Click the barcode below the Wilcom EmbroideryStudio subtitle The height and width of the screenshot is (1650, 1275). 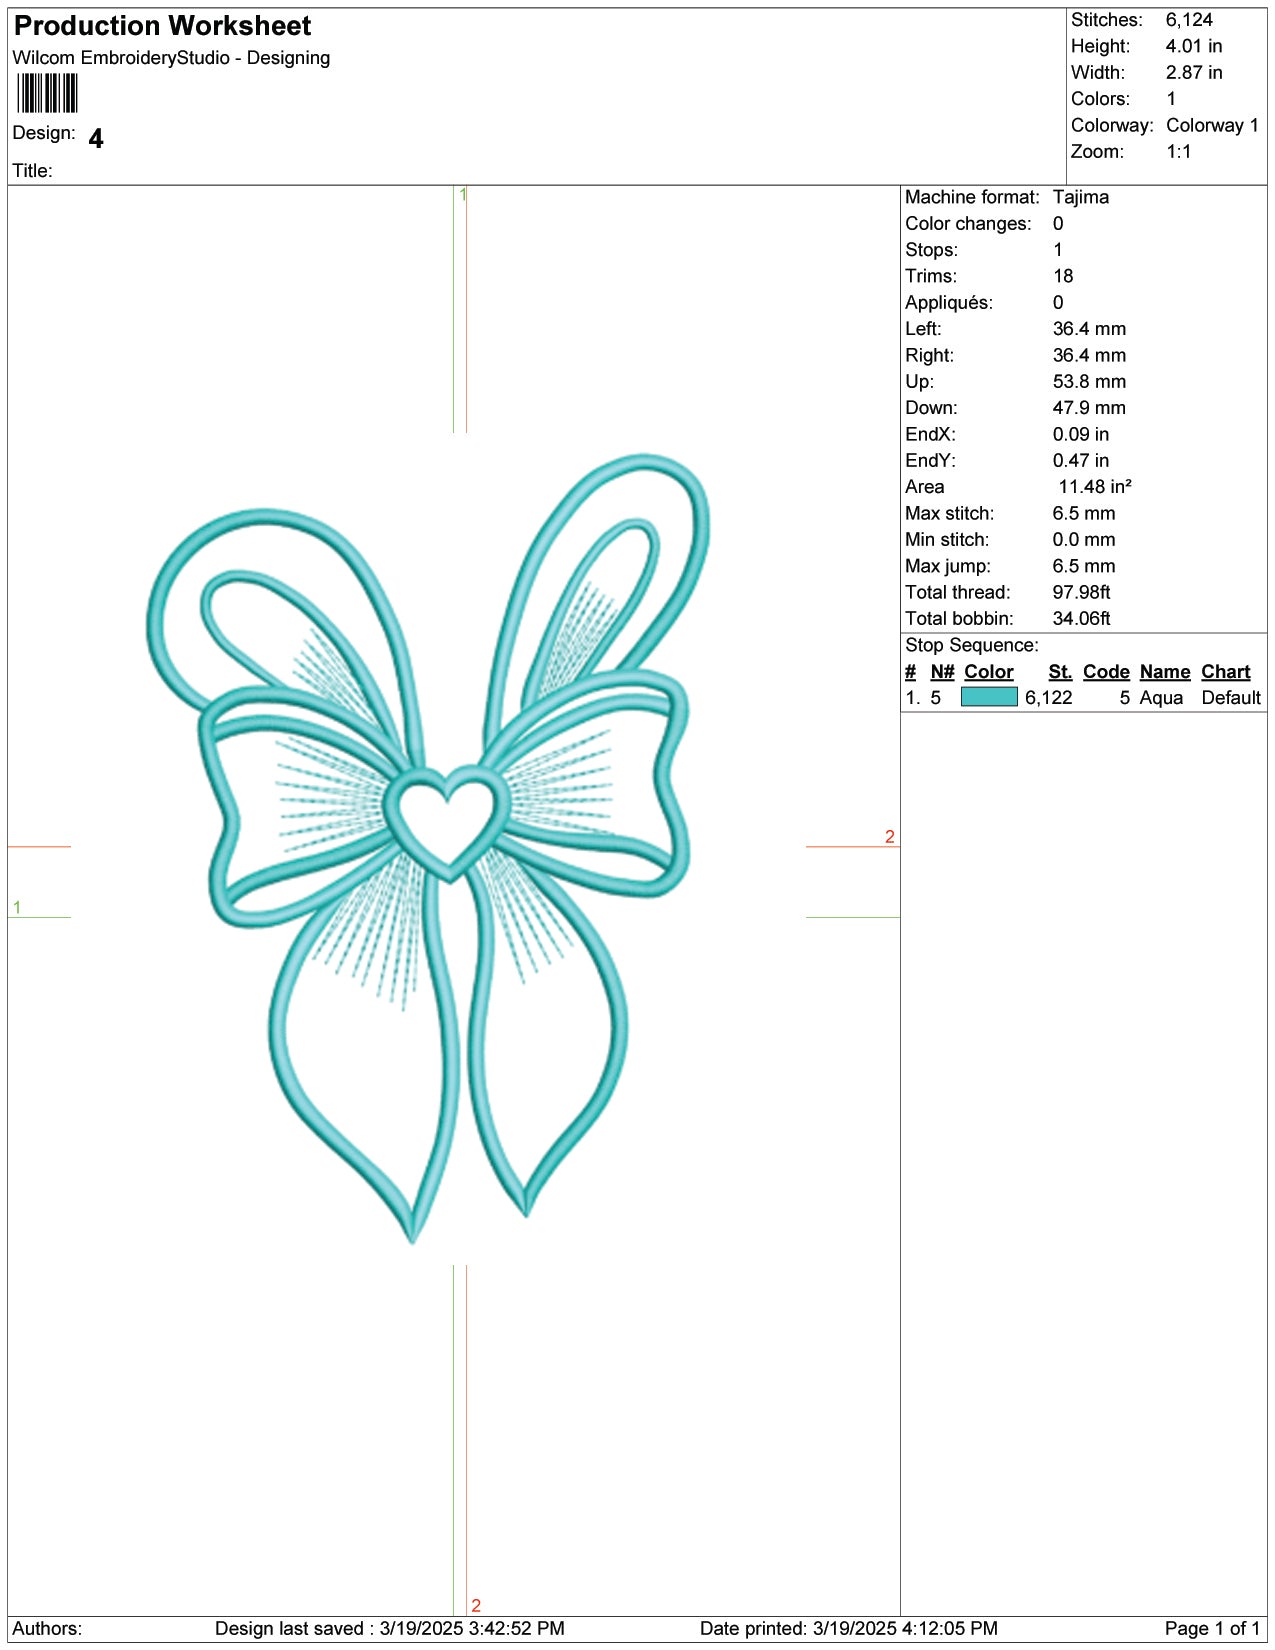pyautogui.click(x=47, y=94)
